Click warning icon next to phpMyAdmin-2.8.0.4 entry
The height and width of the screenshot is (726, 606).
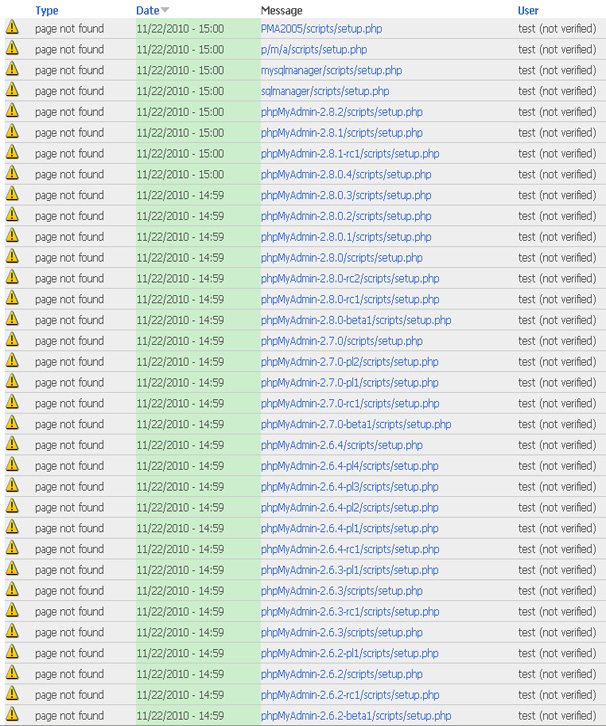coord(12,174)
